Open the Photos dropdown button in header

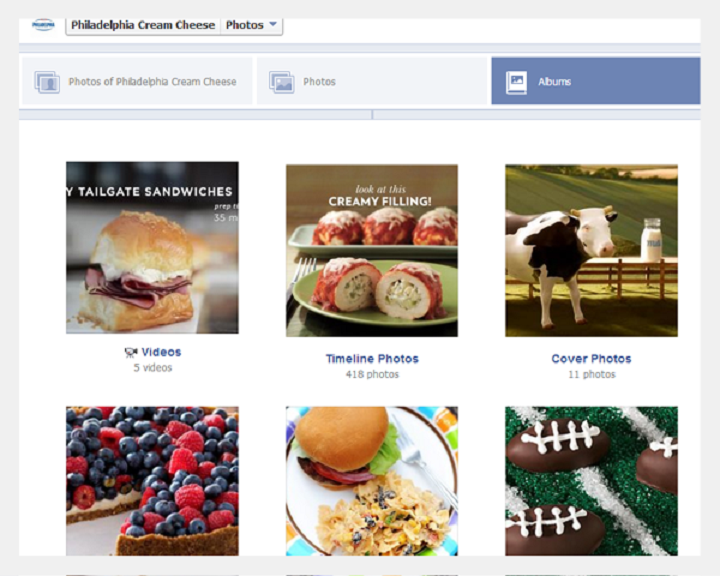point(252,25)
